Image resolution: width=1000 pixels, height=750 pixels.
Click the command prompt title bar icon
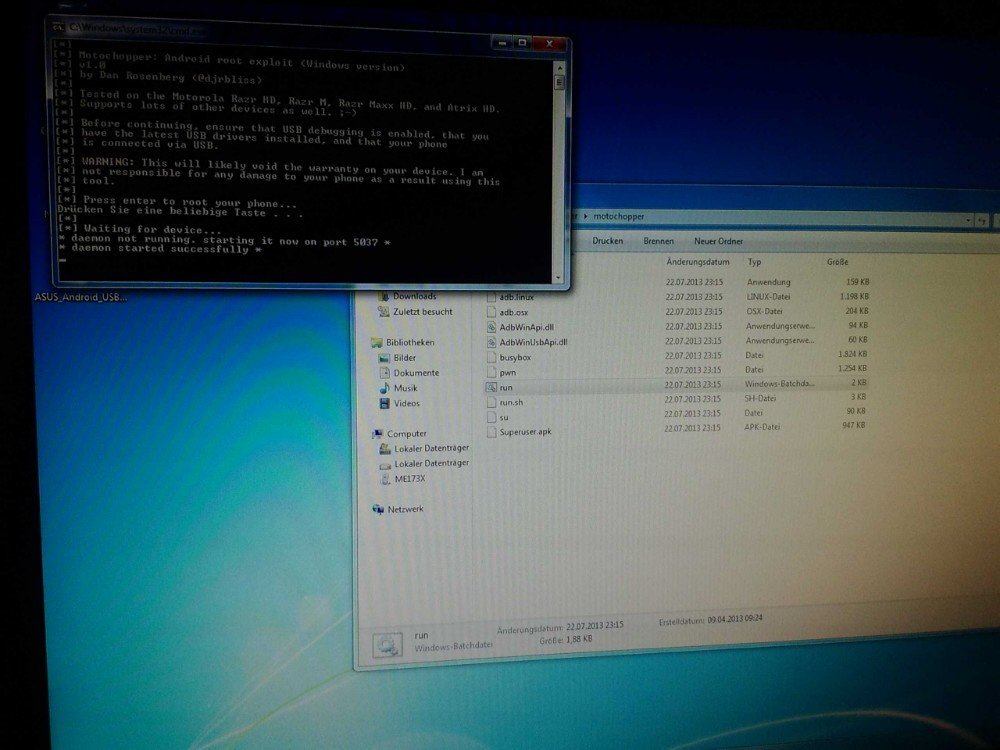pyautogui.click(x=59, y=27)
